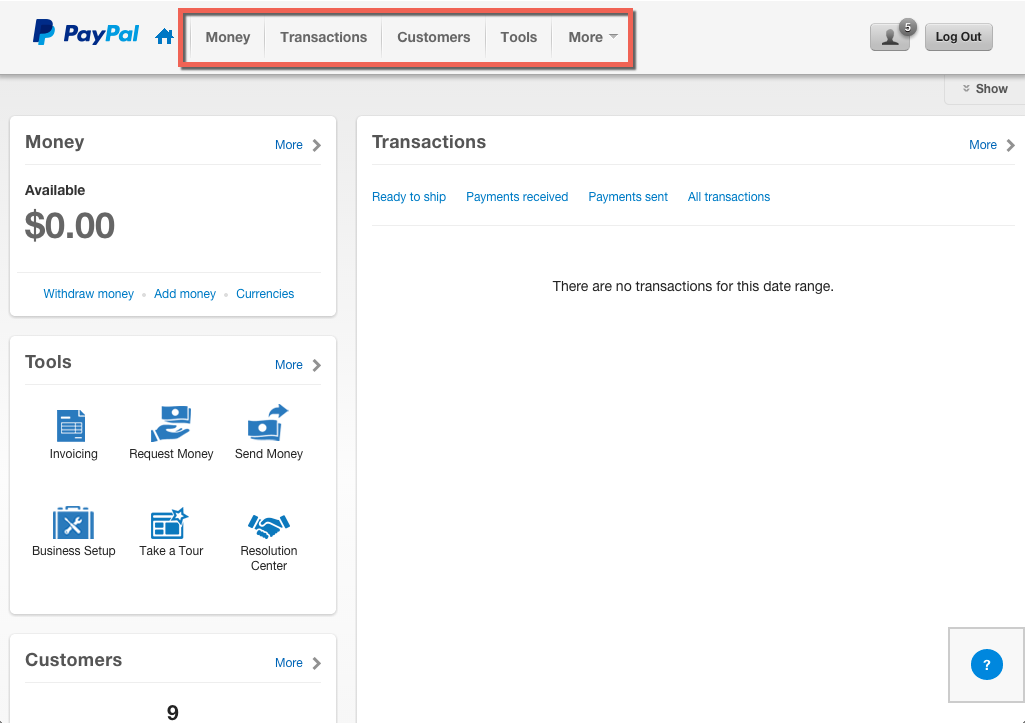
Task: Click the blue help question mark
Action: 986,664
